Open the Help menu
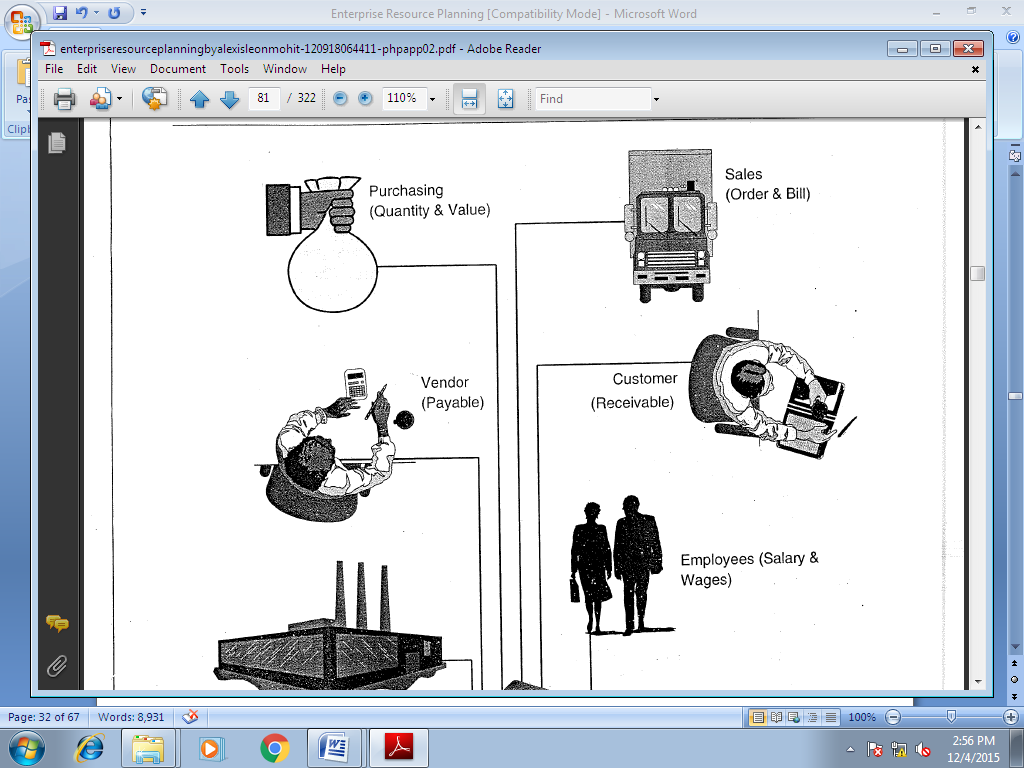 click(333, 69)
